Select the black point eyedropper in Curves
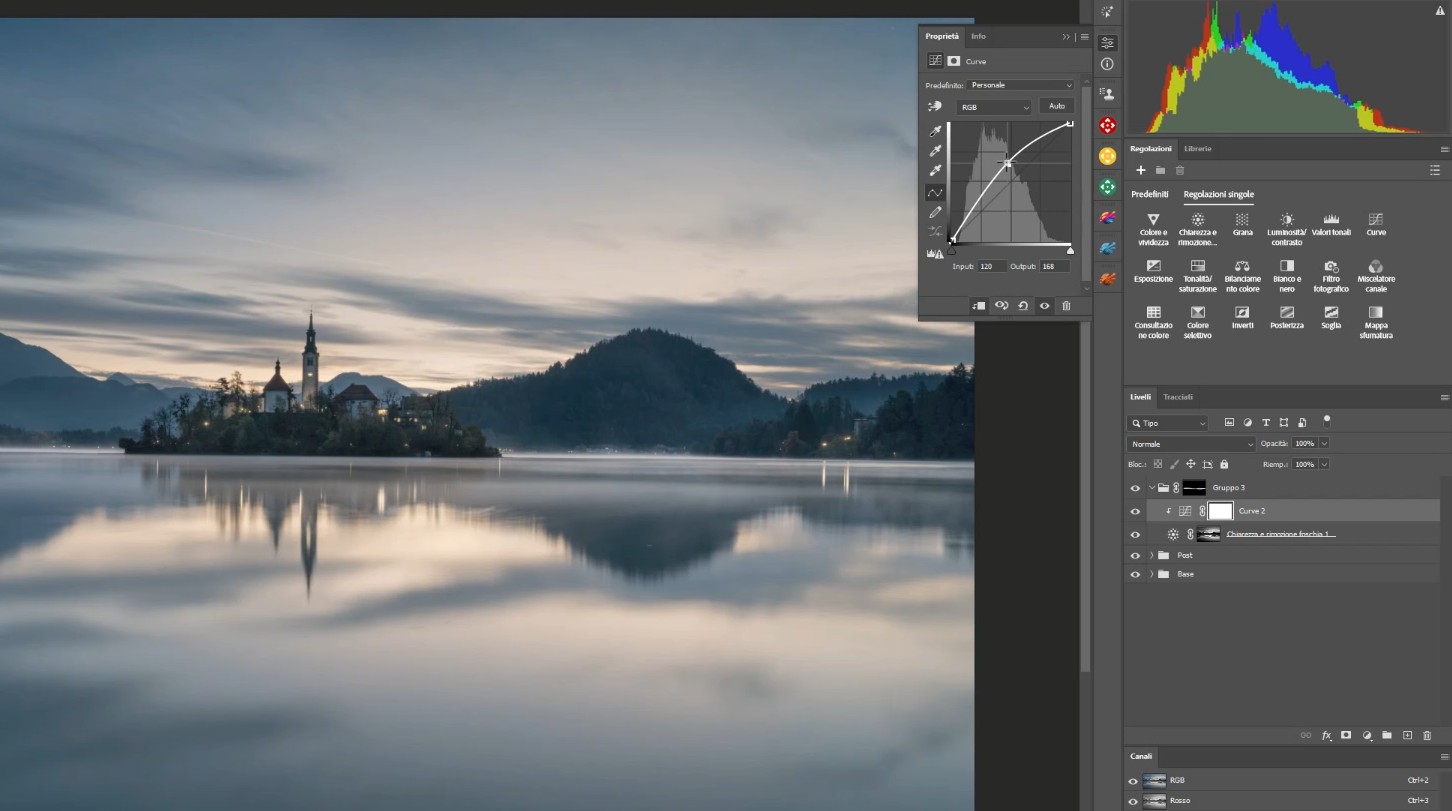Screen dimensions: 1452x811 (x=935, y=131)
